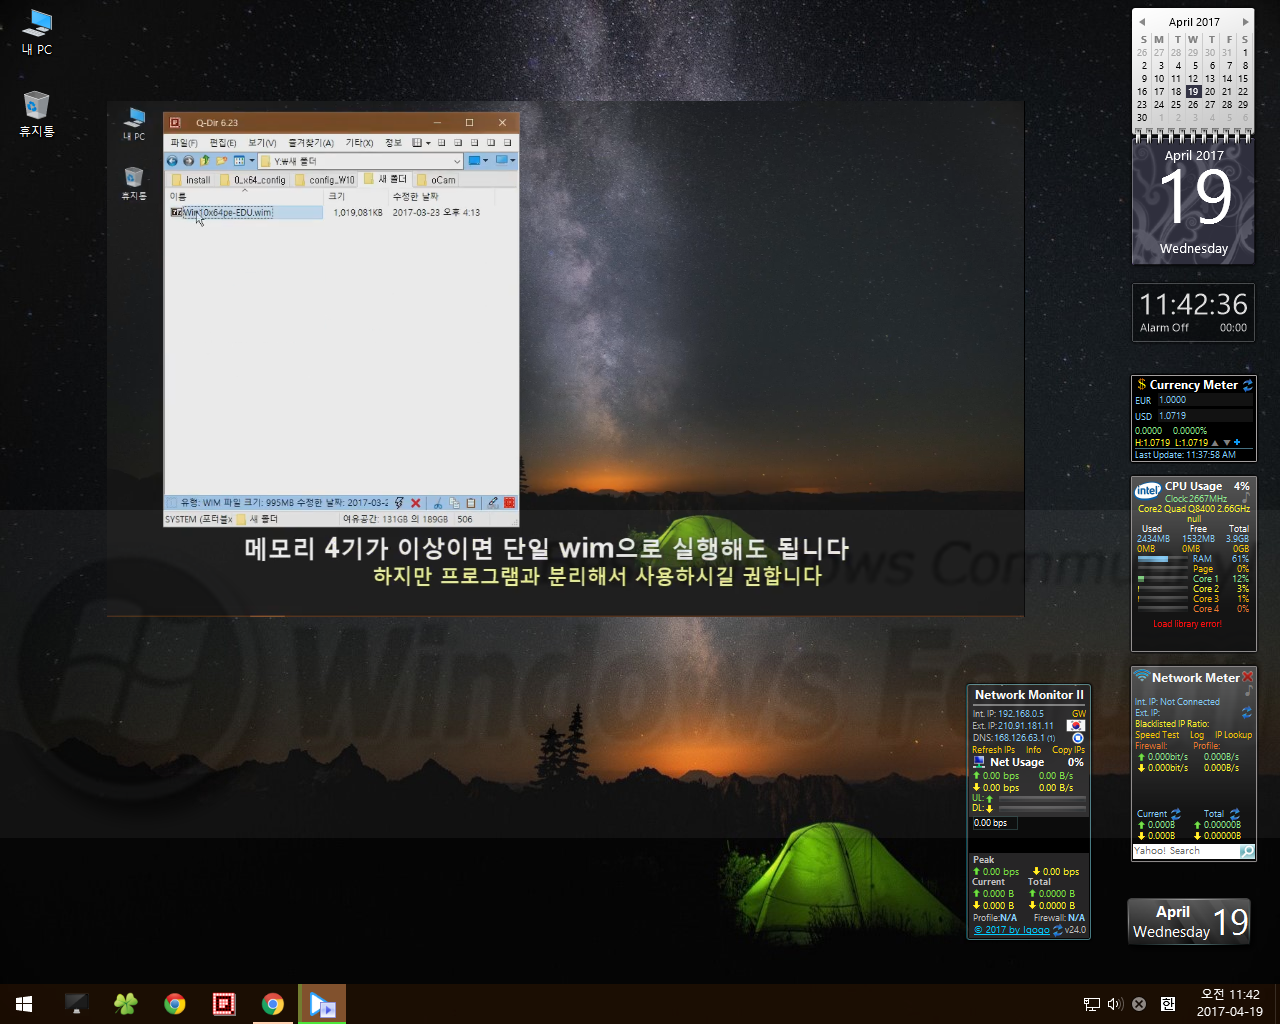Click Log link in Network Meter
The image size is (1280, 1024).
coord(1197,735)
